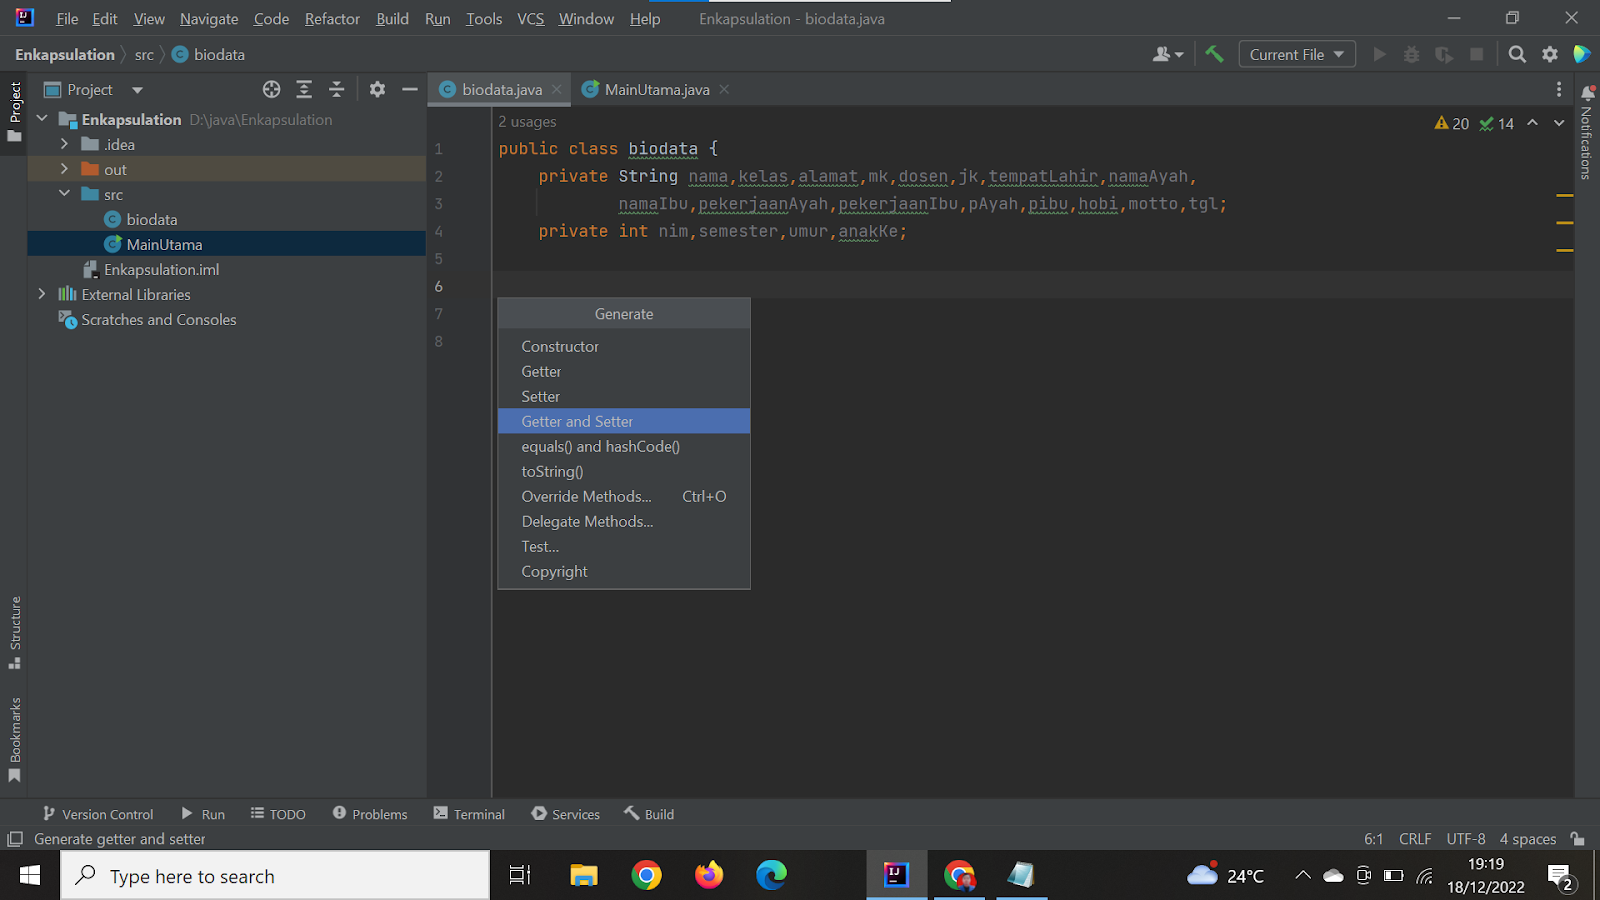Click the Stop square icon
This screenshot has width=1600, height=900.
pyautogui.click(x=1476, y=54)
